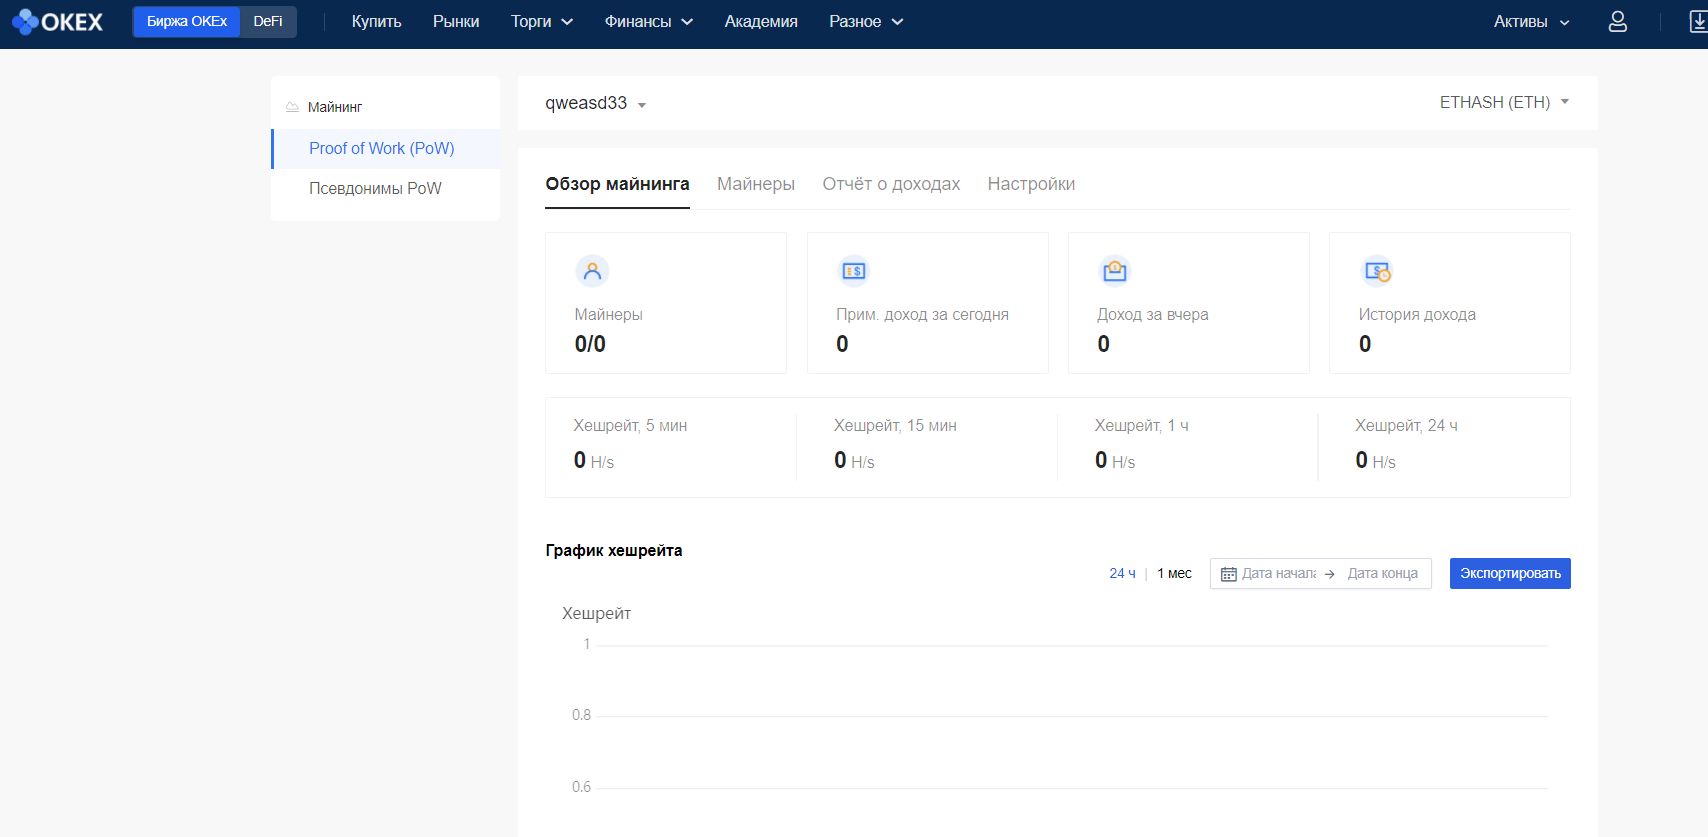Click the История дохода label

pos(1417,314)
